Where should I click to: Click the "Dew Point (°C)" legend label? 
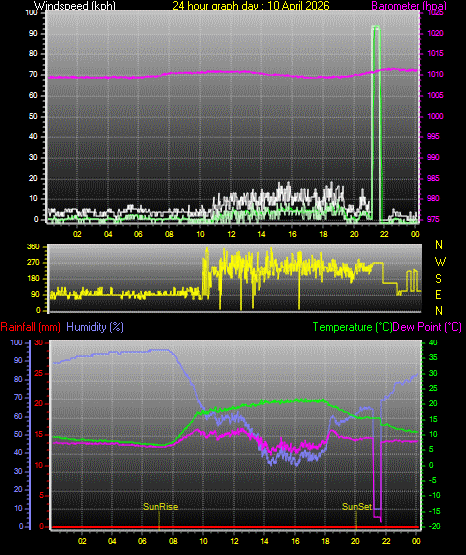pos(427,327)
